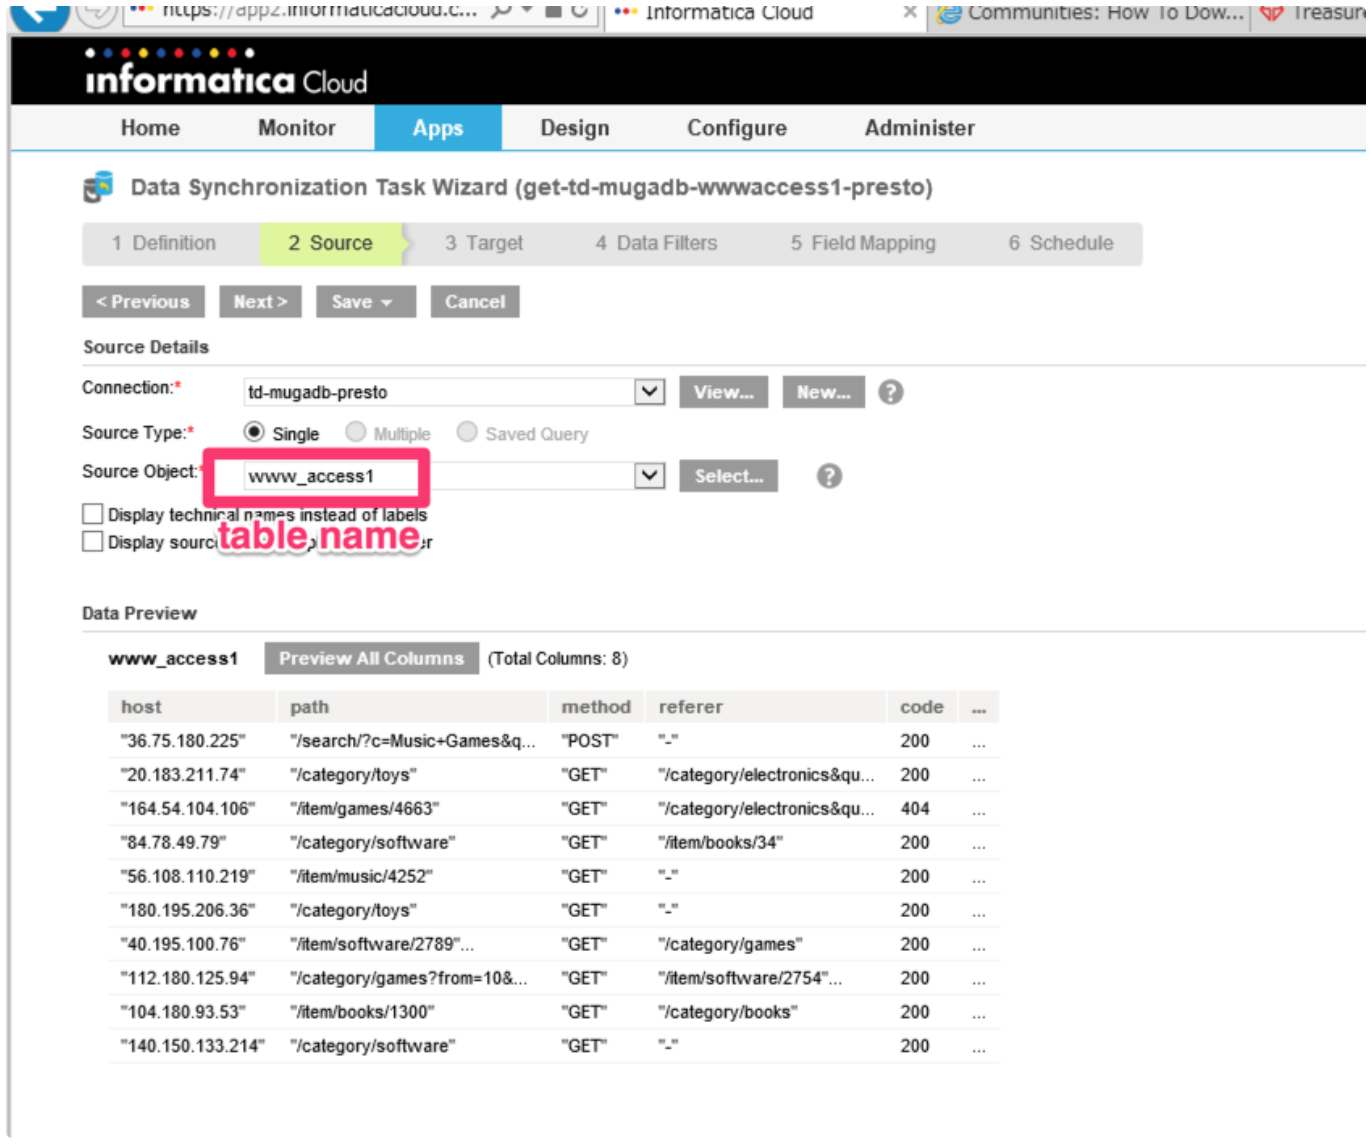Click the more columns ellipsis header
Viewport: 1372px width, 1148px height.
click(x=978, y=708)
